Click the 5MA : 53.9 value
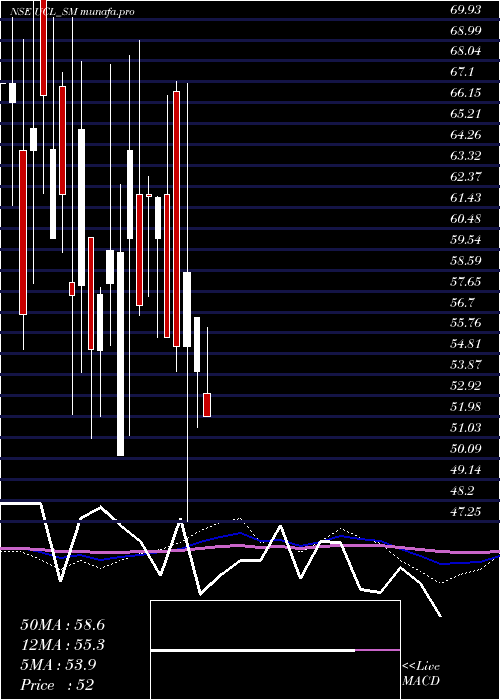The width and height of the screenshot is (500, 700). pyautogui.click(x=58, y=666)
